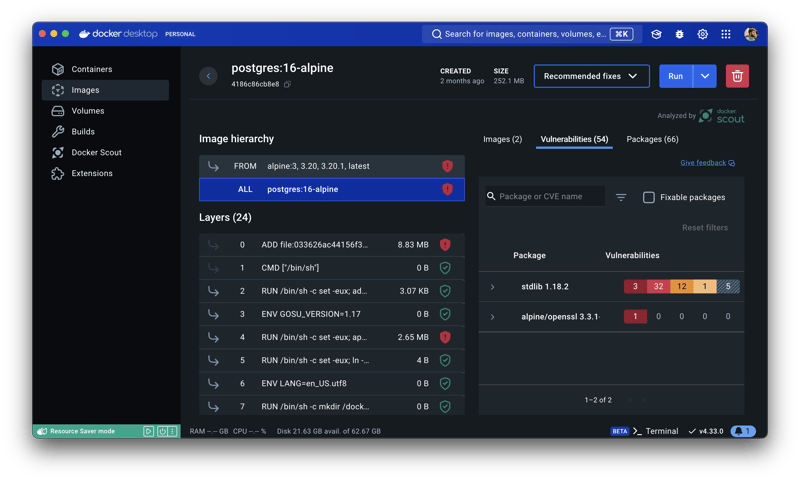This screenshot has width=800, height=481.
Task: Click the green shield on layer 6
Action: (x=445, y=384)
